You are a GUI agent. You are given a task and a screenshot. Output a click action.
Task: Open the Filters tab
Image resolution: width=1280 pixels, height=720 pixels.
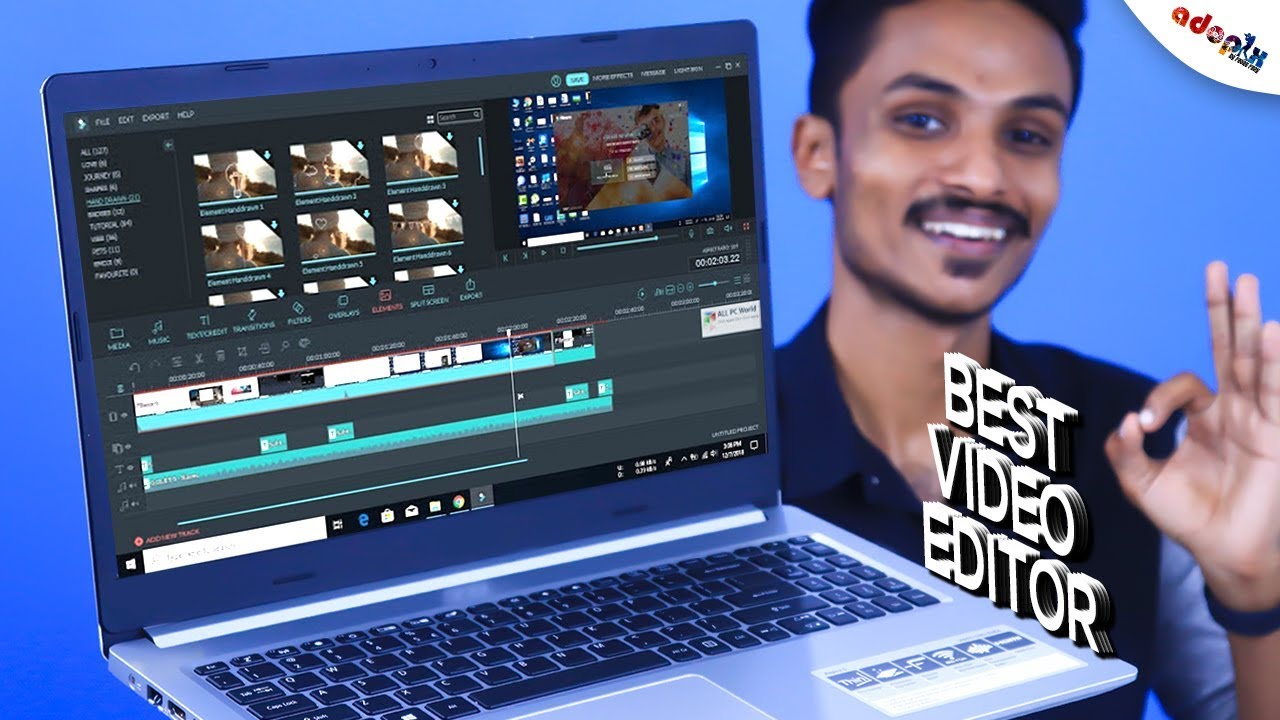(299, 313)
